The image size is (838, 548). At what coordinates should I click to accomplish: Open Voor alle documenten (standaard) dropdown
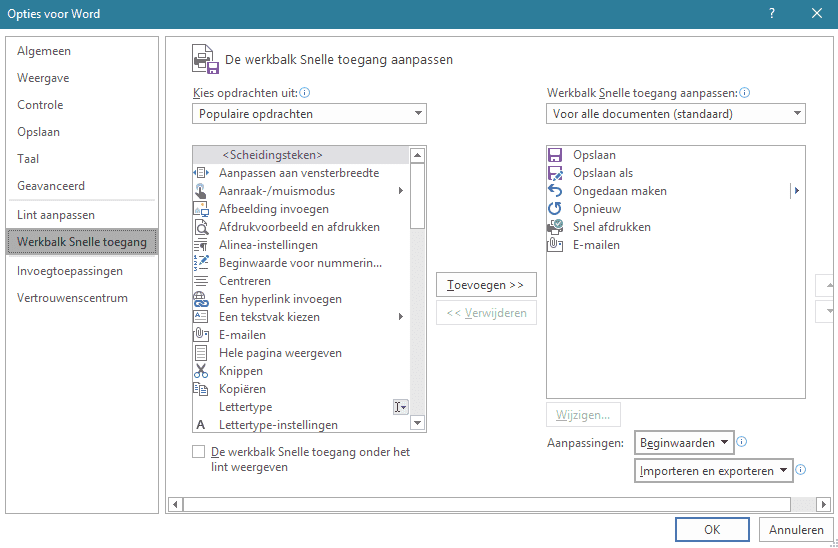coord(676,114)
